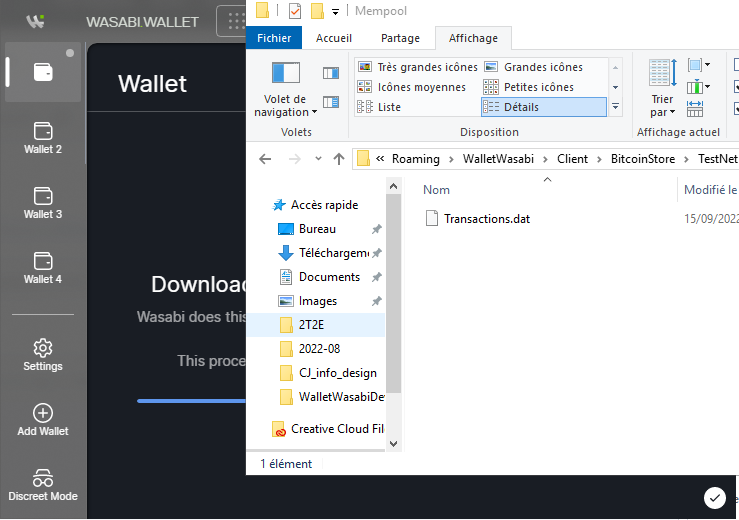Open recent locations dropdown
739x520 pixels.
[318, 159]
